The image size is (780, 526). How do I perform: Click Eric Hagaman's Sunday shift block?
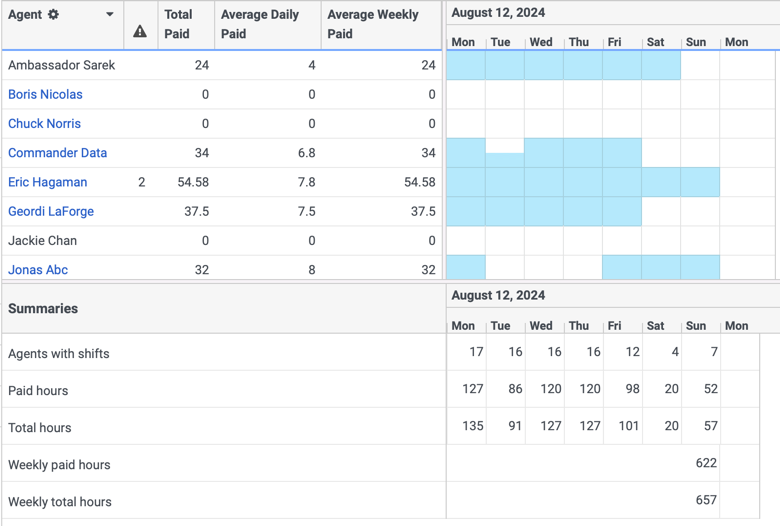(699, 182)
